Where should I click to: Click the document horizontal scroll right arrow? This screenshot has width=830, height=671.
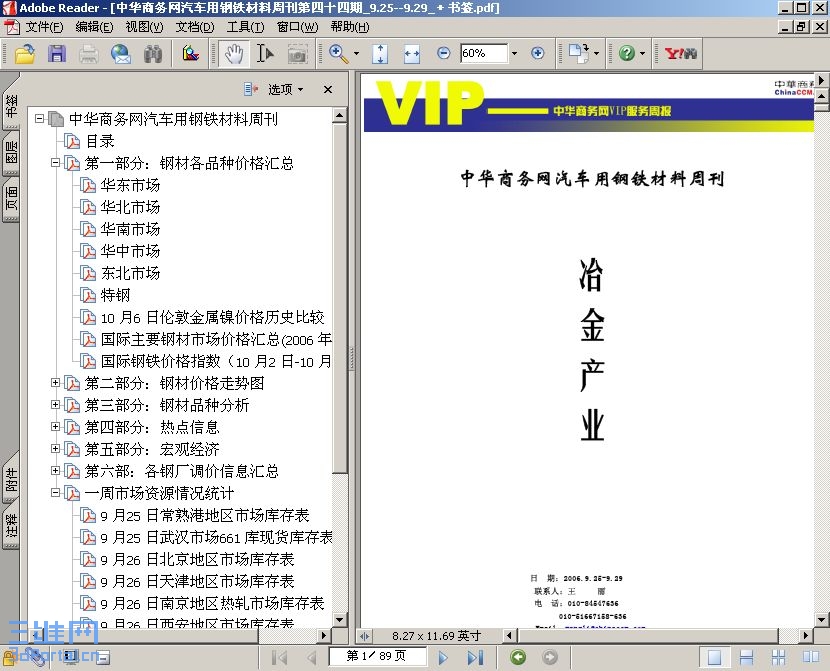[806, 635]
